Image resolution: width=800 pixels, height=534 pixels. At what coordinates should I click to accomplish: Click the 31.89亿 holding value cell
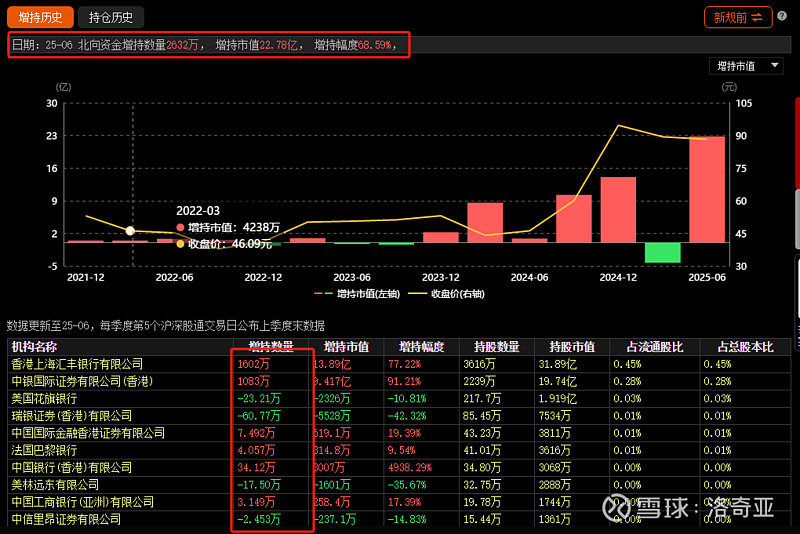[558, 364]
